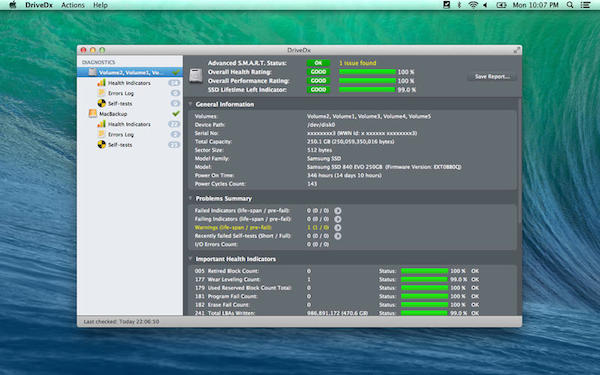
Task: Click the Save Report... button
Action: (492, 77)
